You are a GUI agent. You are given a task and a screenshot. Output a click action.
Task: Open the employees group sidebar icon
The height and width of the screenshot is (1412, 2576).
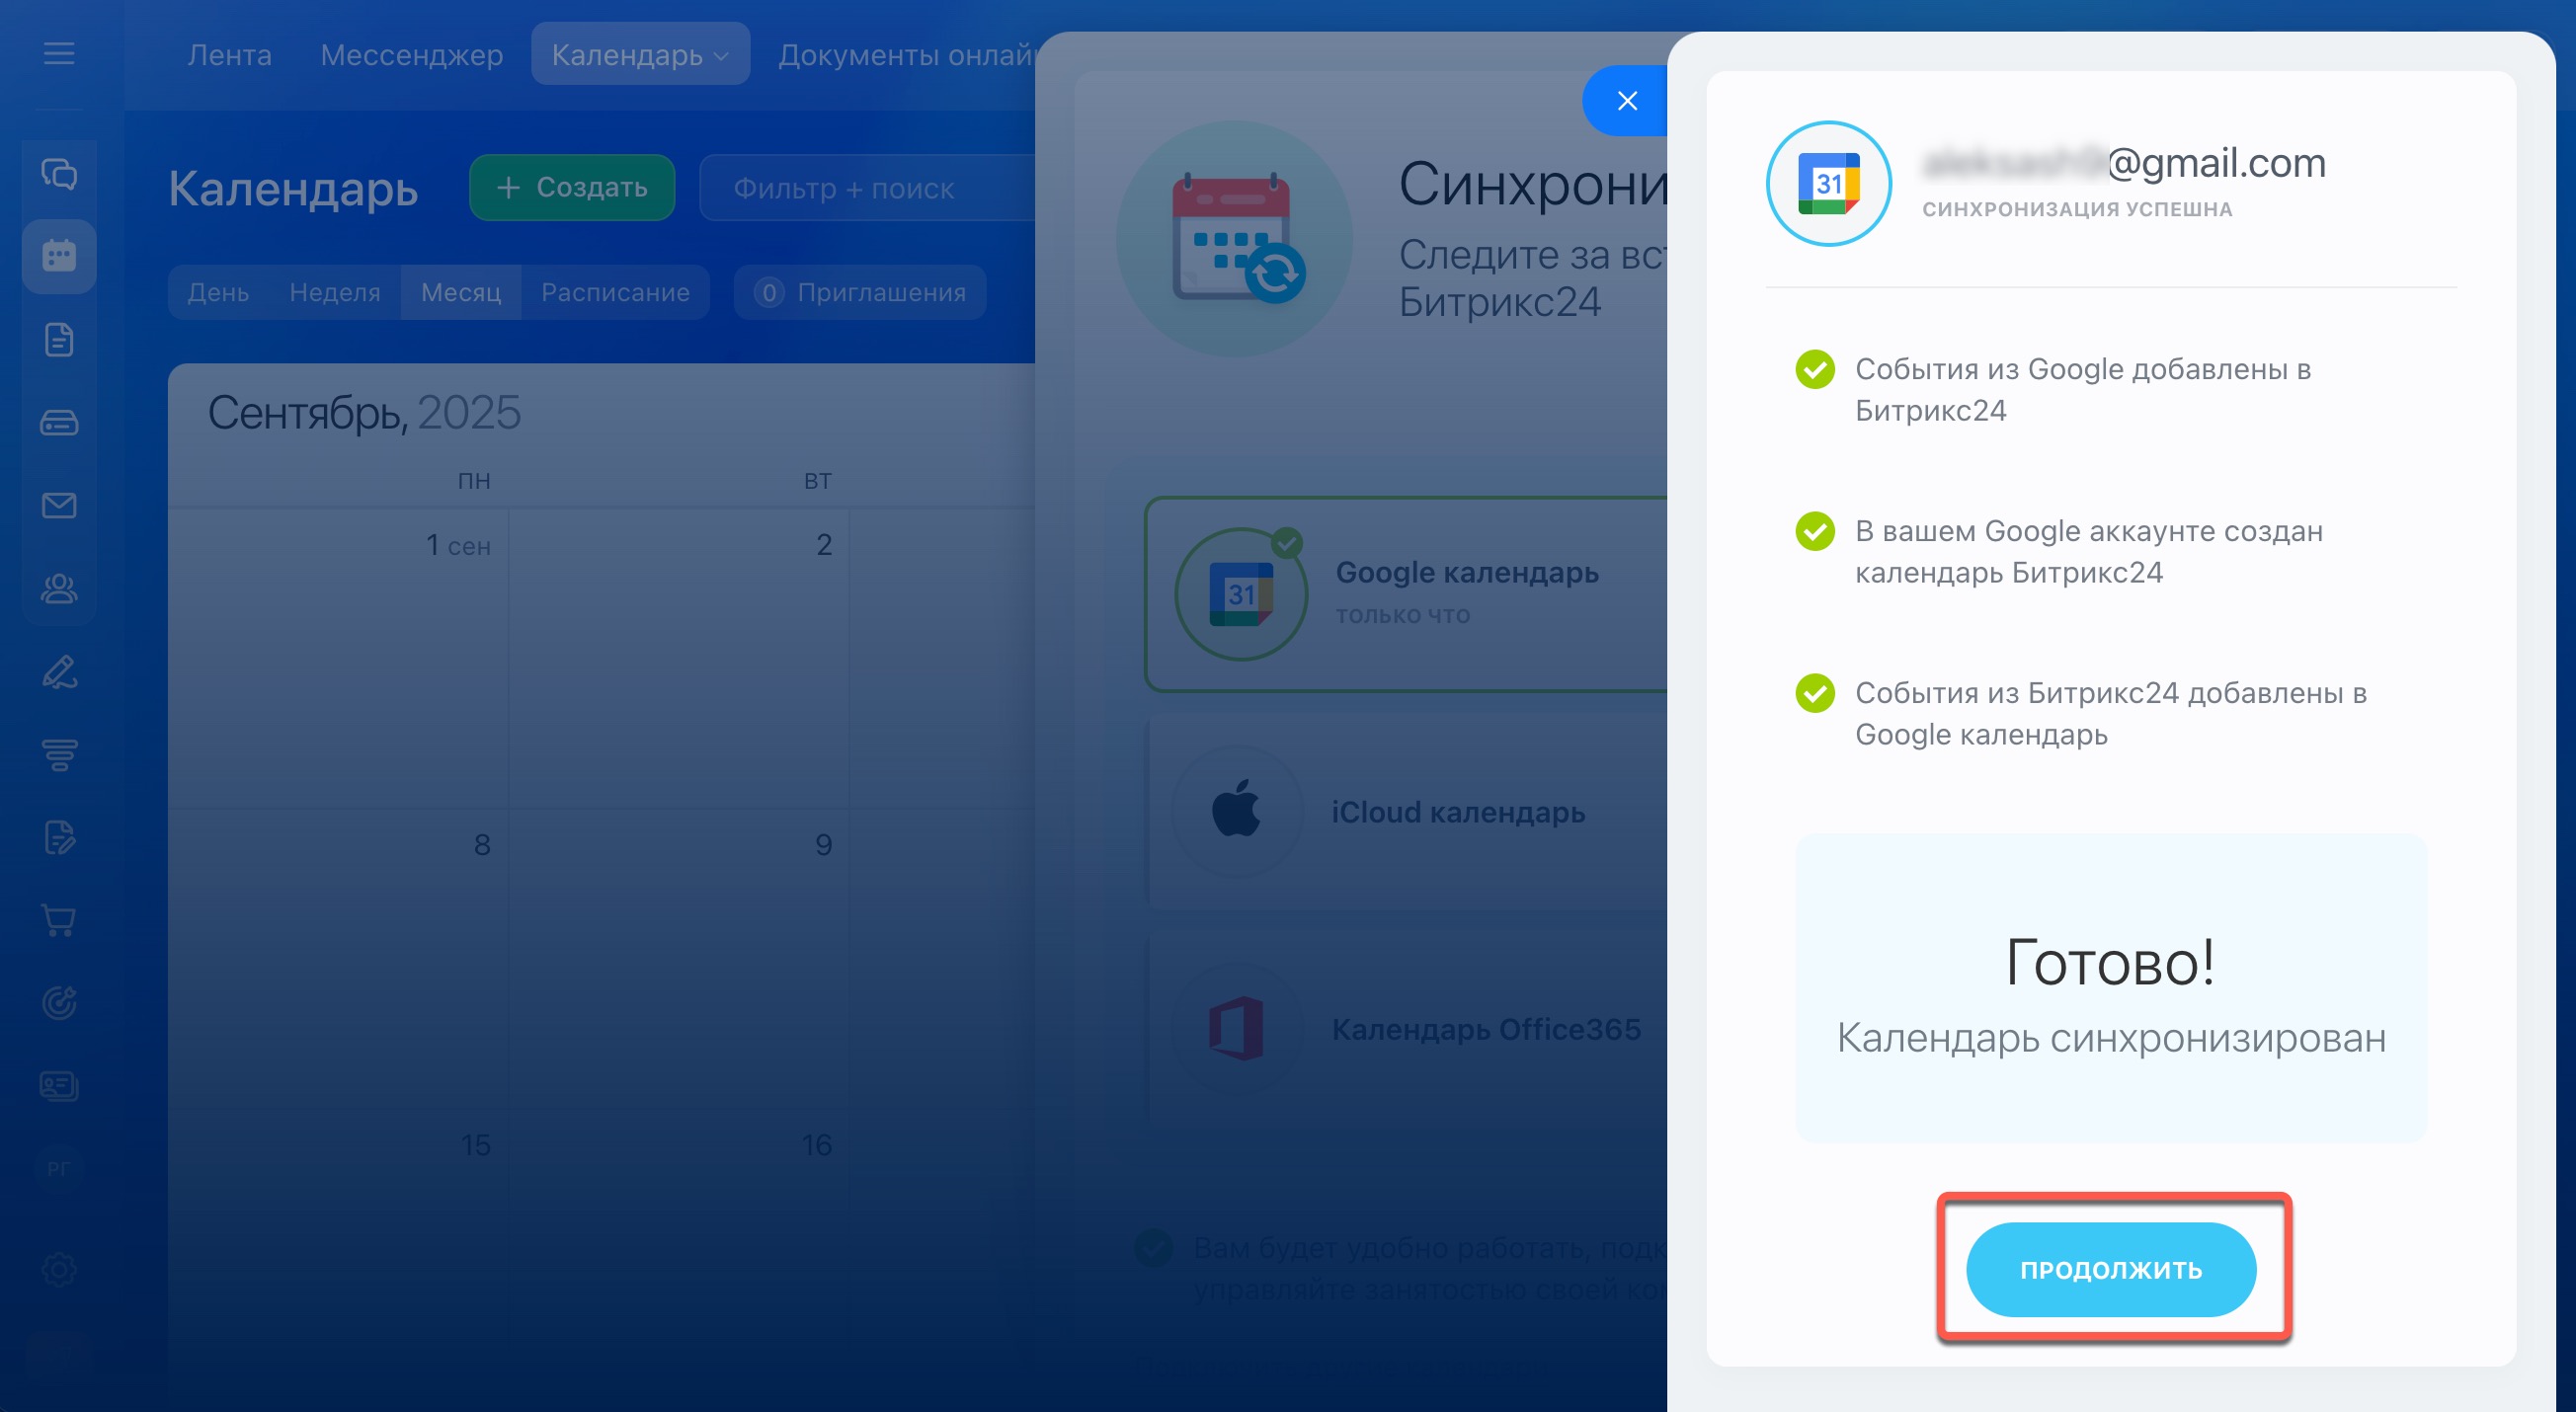(59, 589)
